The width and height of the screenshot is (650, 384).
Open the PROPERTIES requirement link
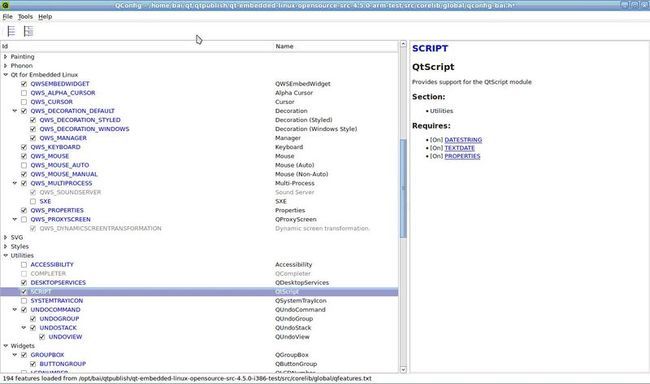click(462, 156)
